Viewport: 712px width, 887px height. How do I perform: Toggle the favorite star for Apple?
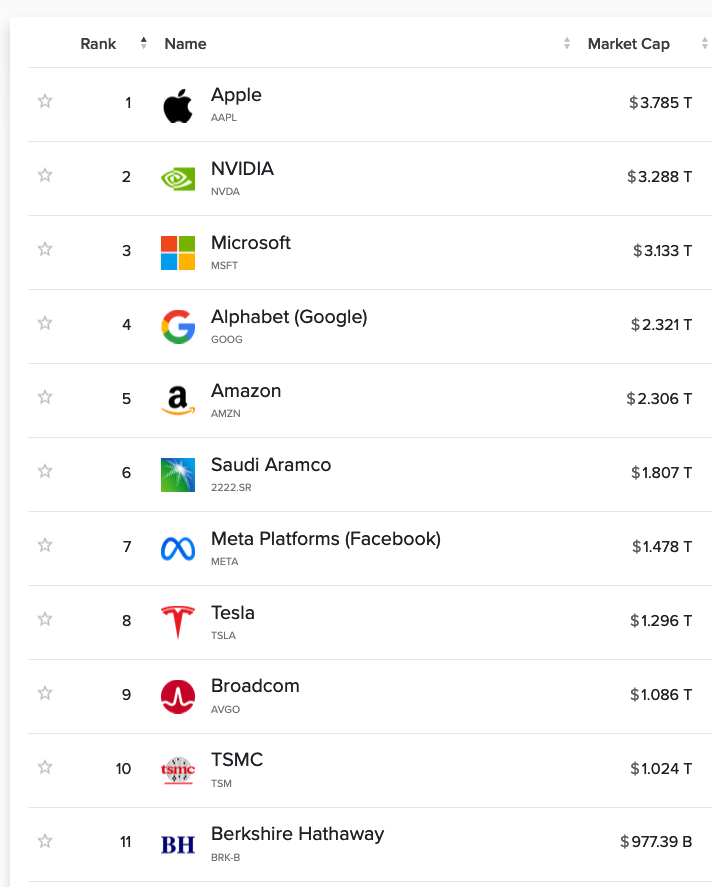point(45,101)
